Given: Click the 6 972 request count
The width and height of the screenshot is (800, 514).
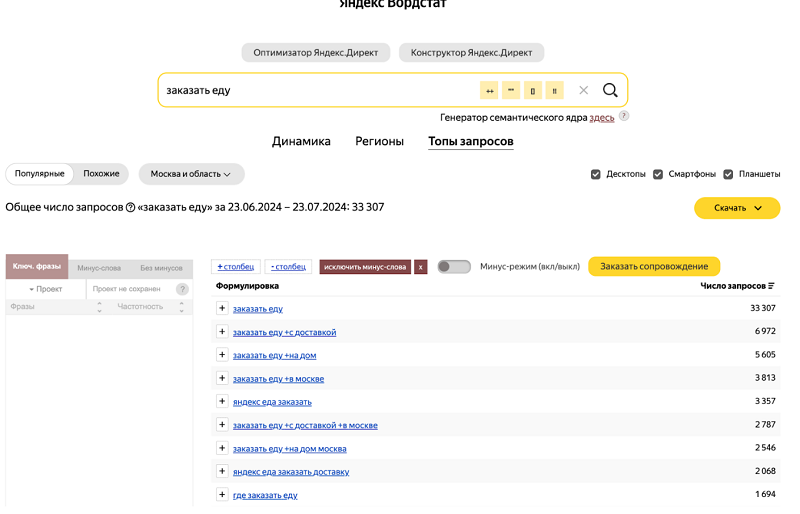Looking at the screenshot, I should click(x=765, y=331).
